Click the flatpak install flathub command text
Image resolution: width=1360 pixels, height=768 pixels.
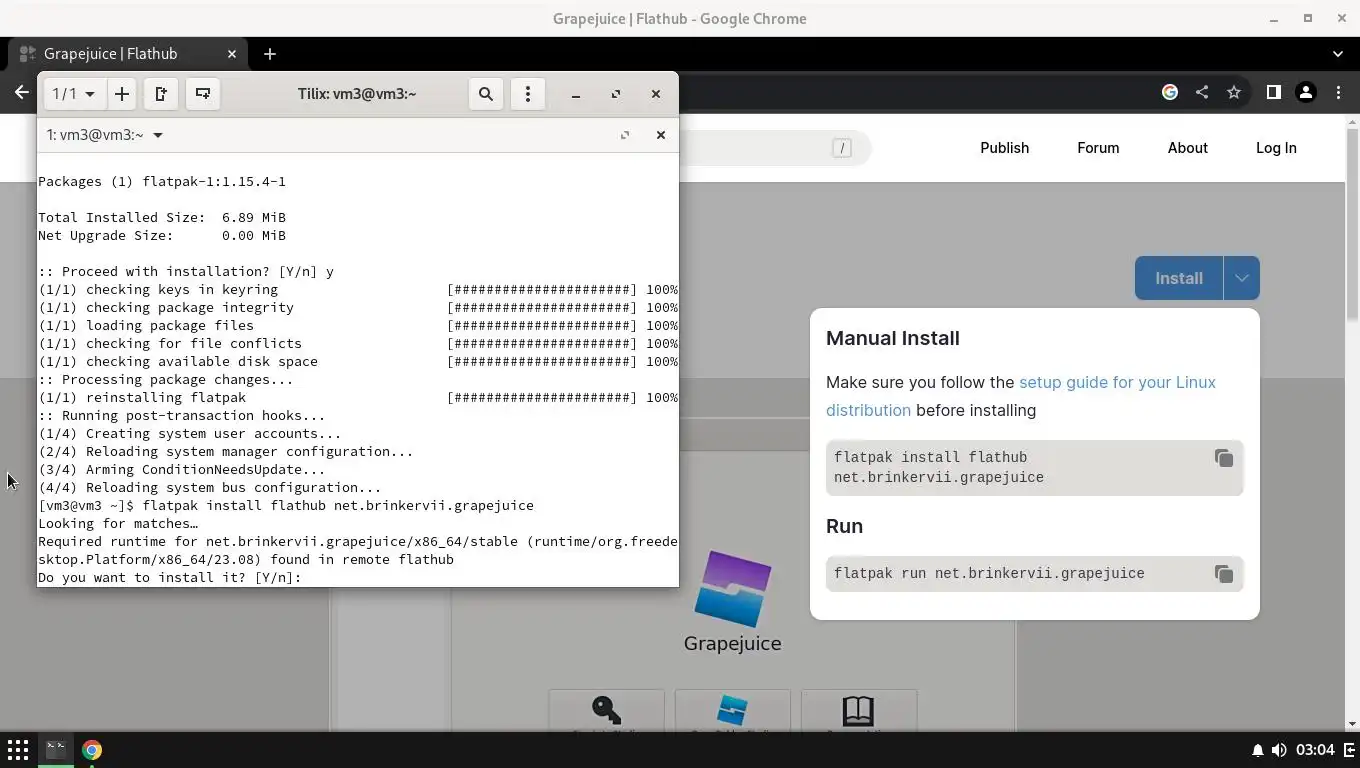coord(939,467)
